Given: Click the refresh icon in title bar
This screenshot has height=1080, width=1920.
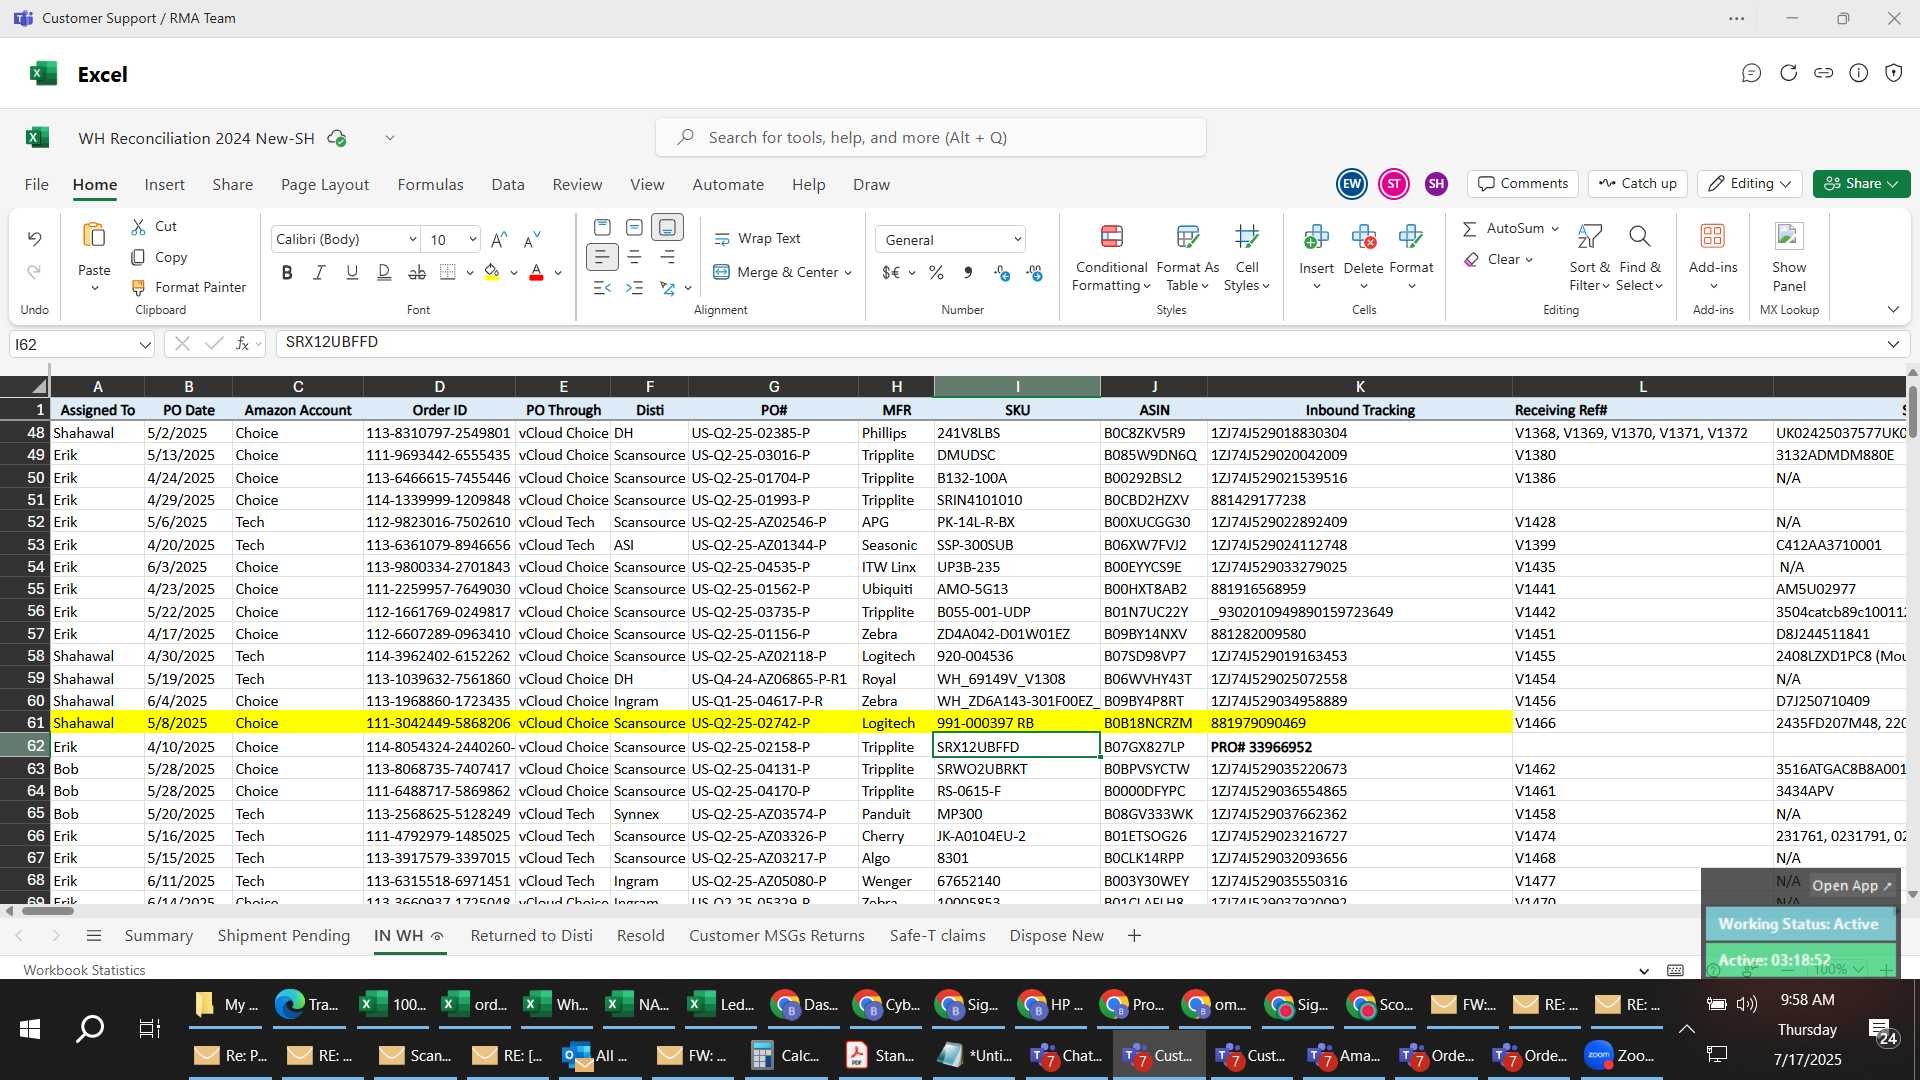Looking at the screenshot, I should coord(1788,73).
